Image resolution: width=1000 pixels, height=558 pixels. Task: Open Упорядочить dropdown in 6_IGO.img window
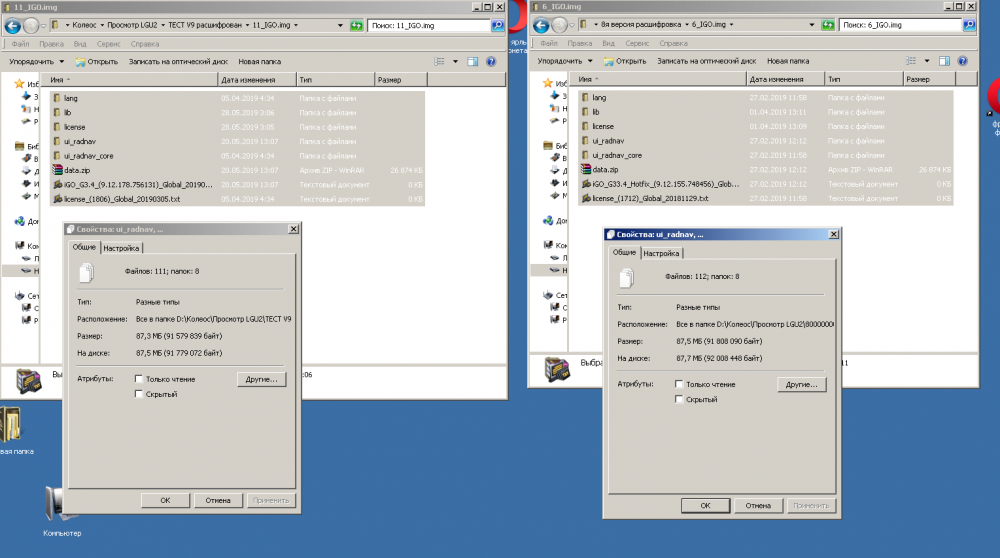point(565,61)
